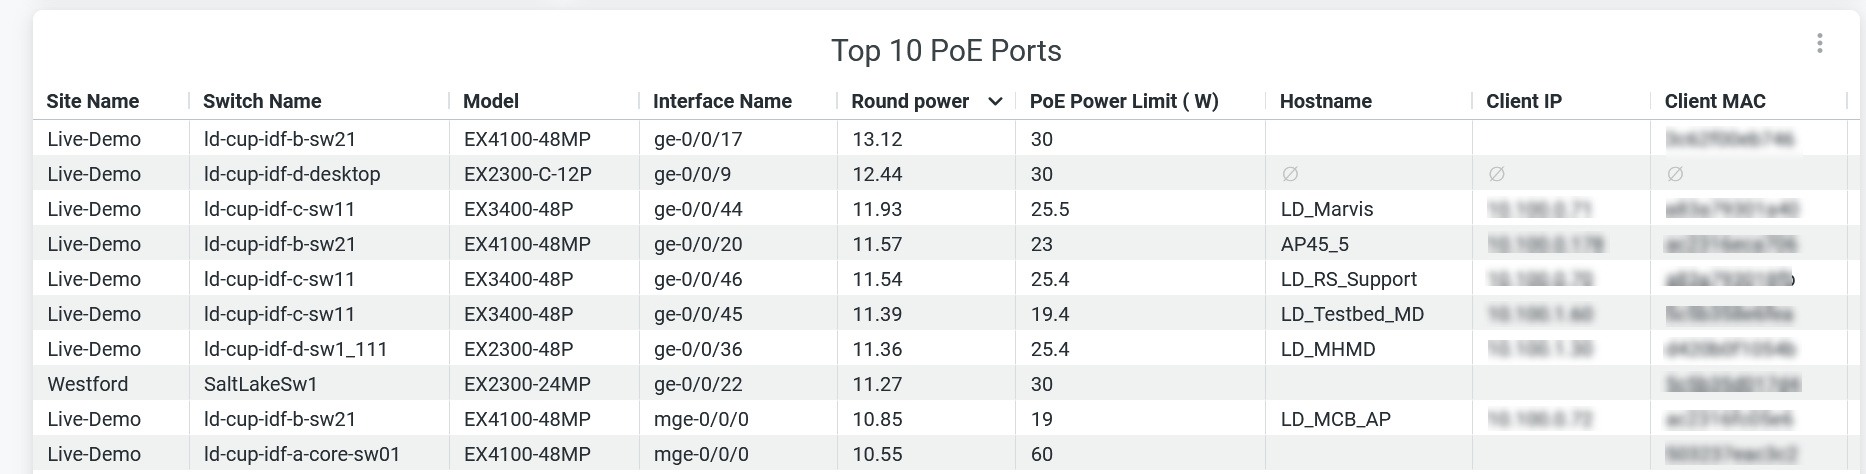This screenshot has width=1866, height=474.
Task: Click interface ge-0/0/17 cell
Action: click(x=698, y=139)
